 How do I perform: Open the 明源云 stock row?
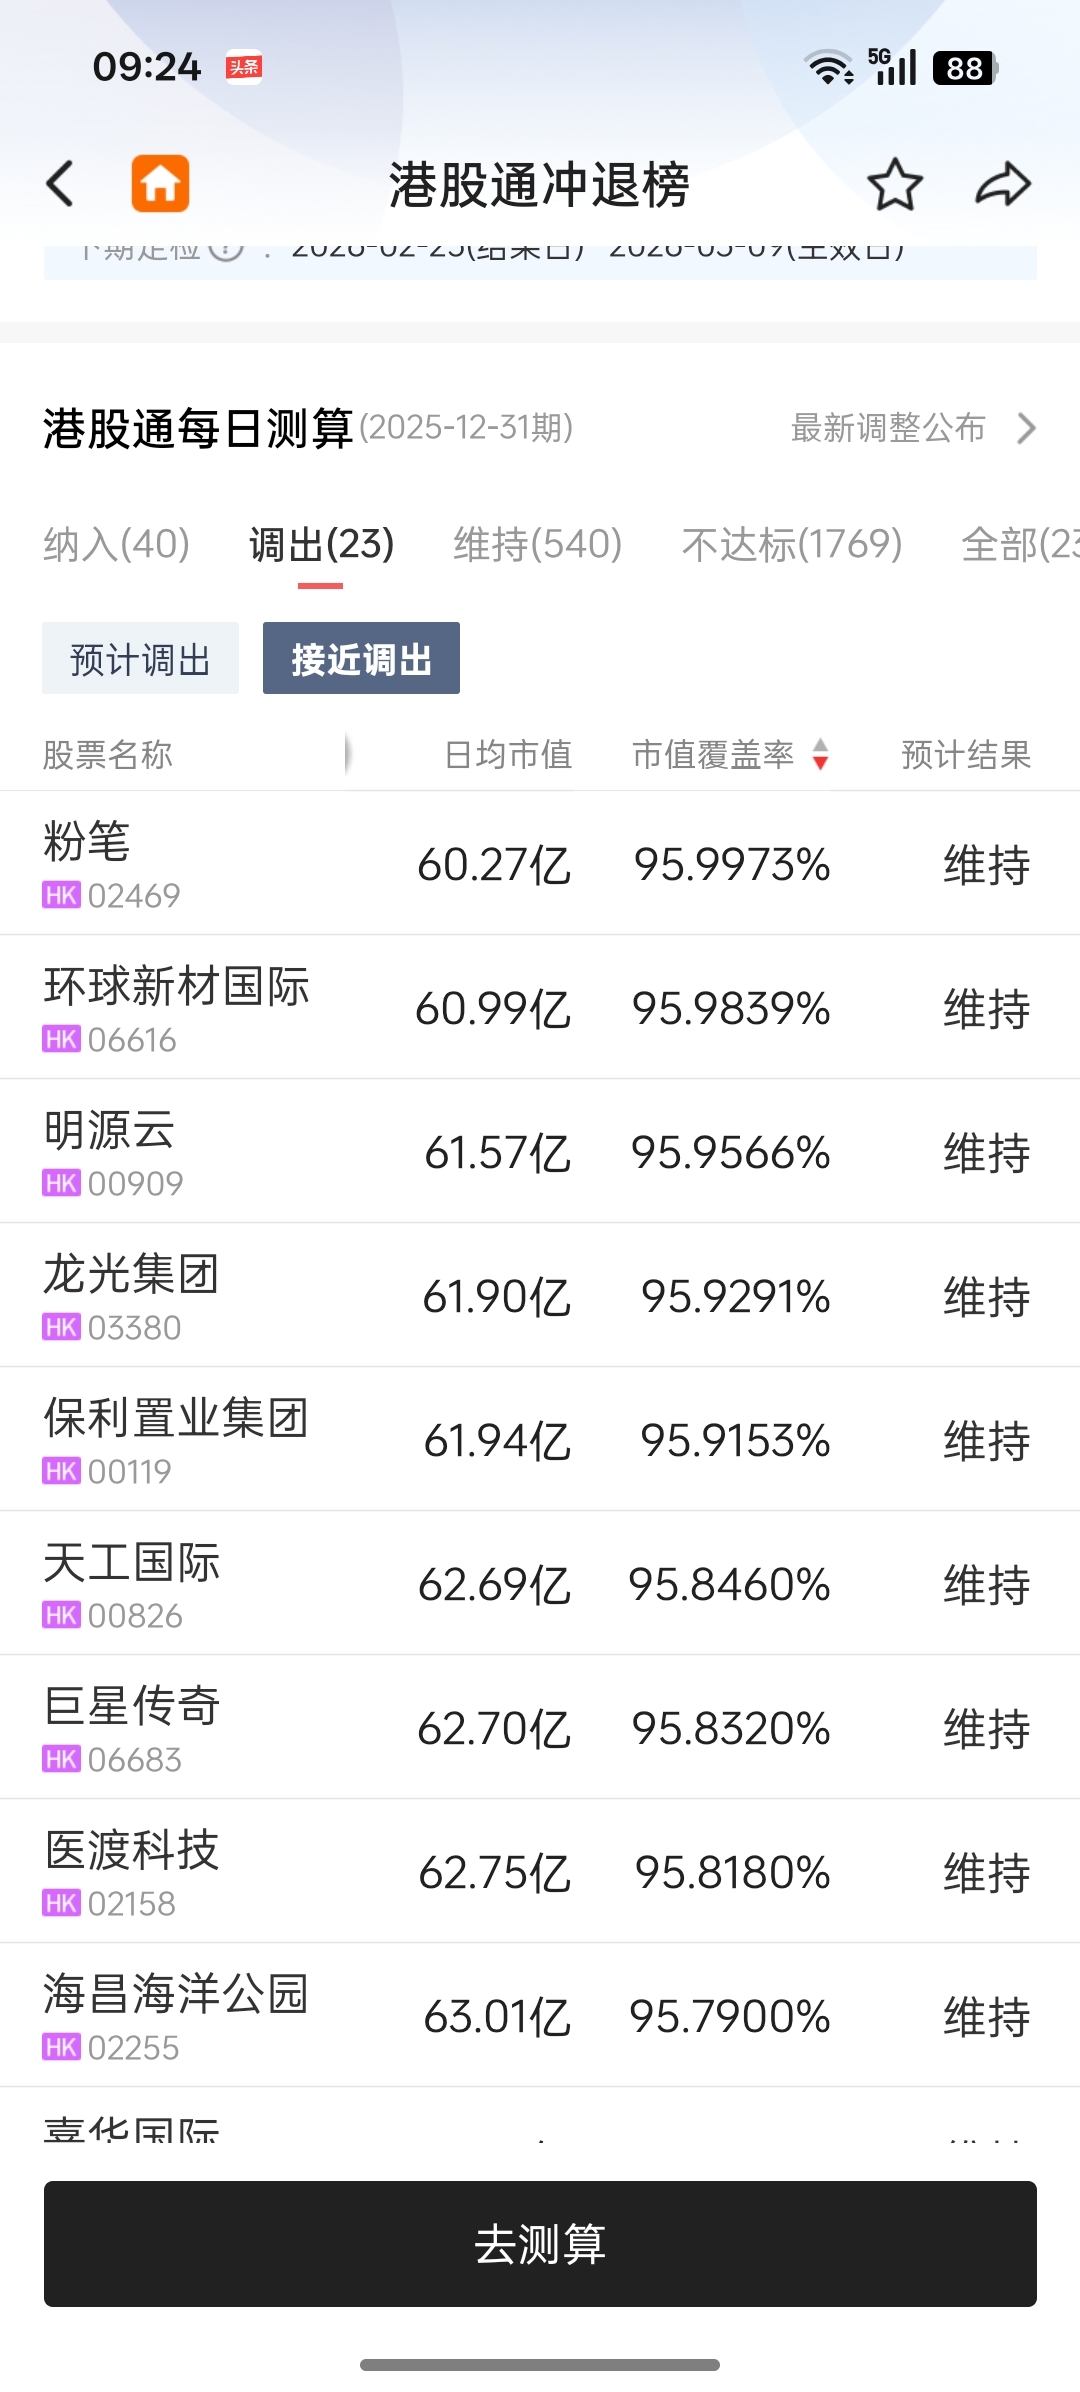[540, 1151]
